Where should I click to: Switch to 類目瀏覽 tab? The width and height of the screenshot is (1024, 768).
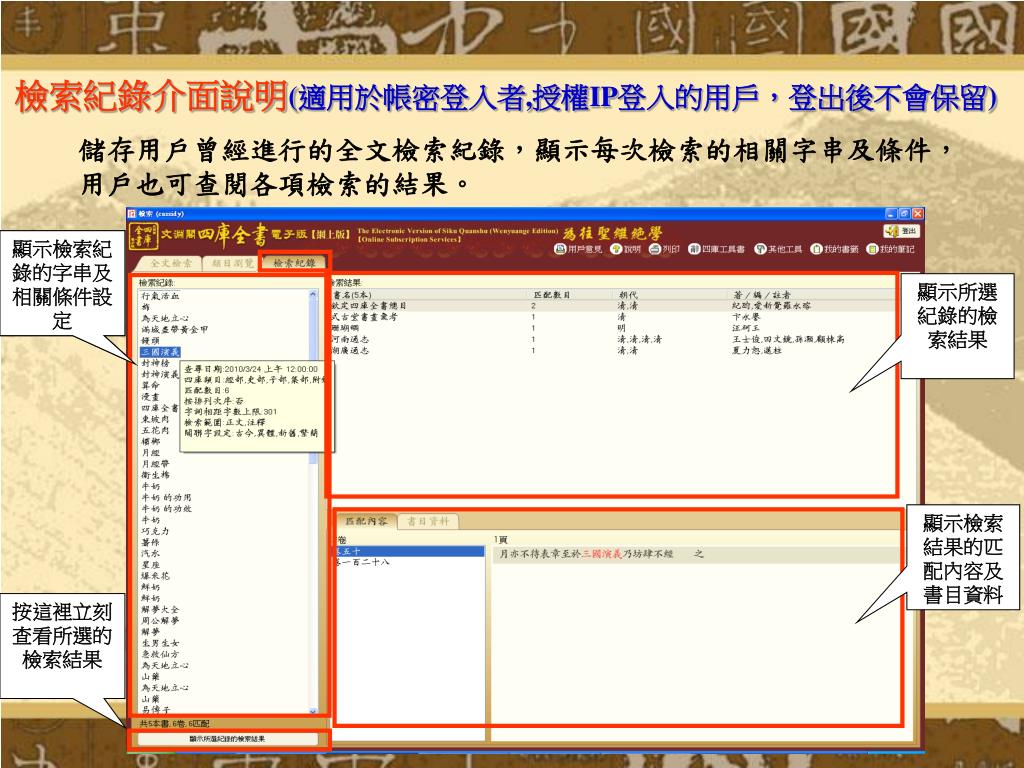click(x=232, y=263)
